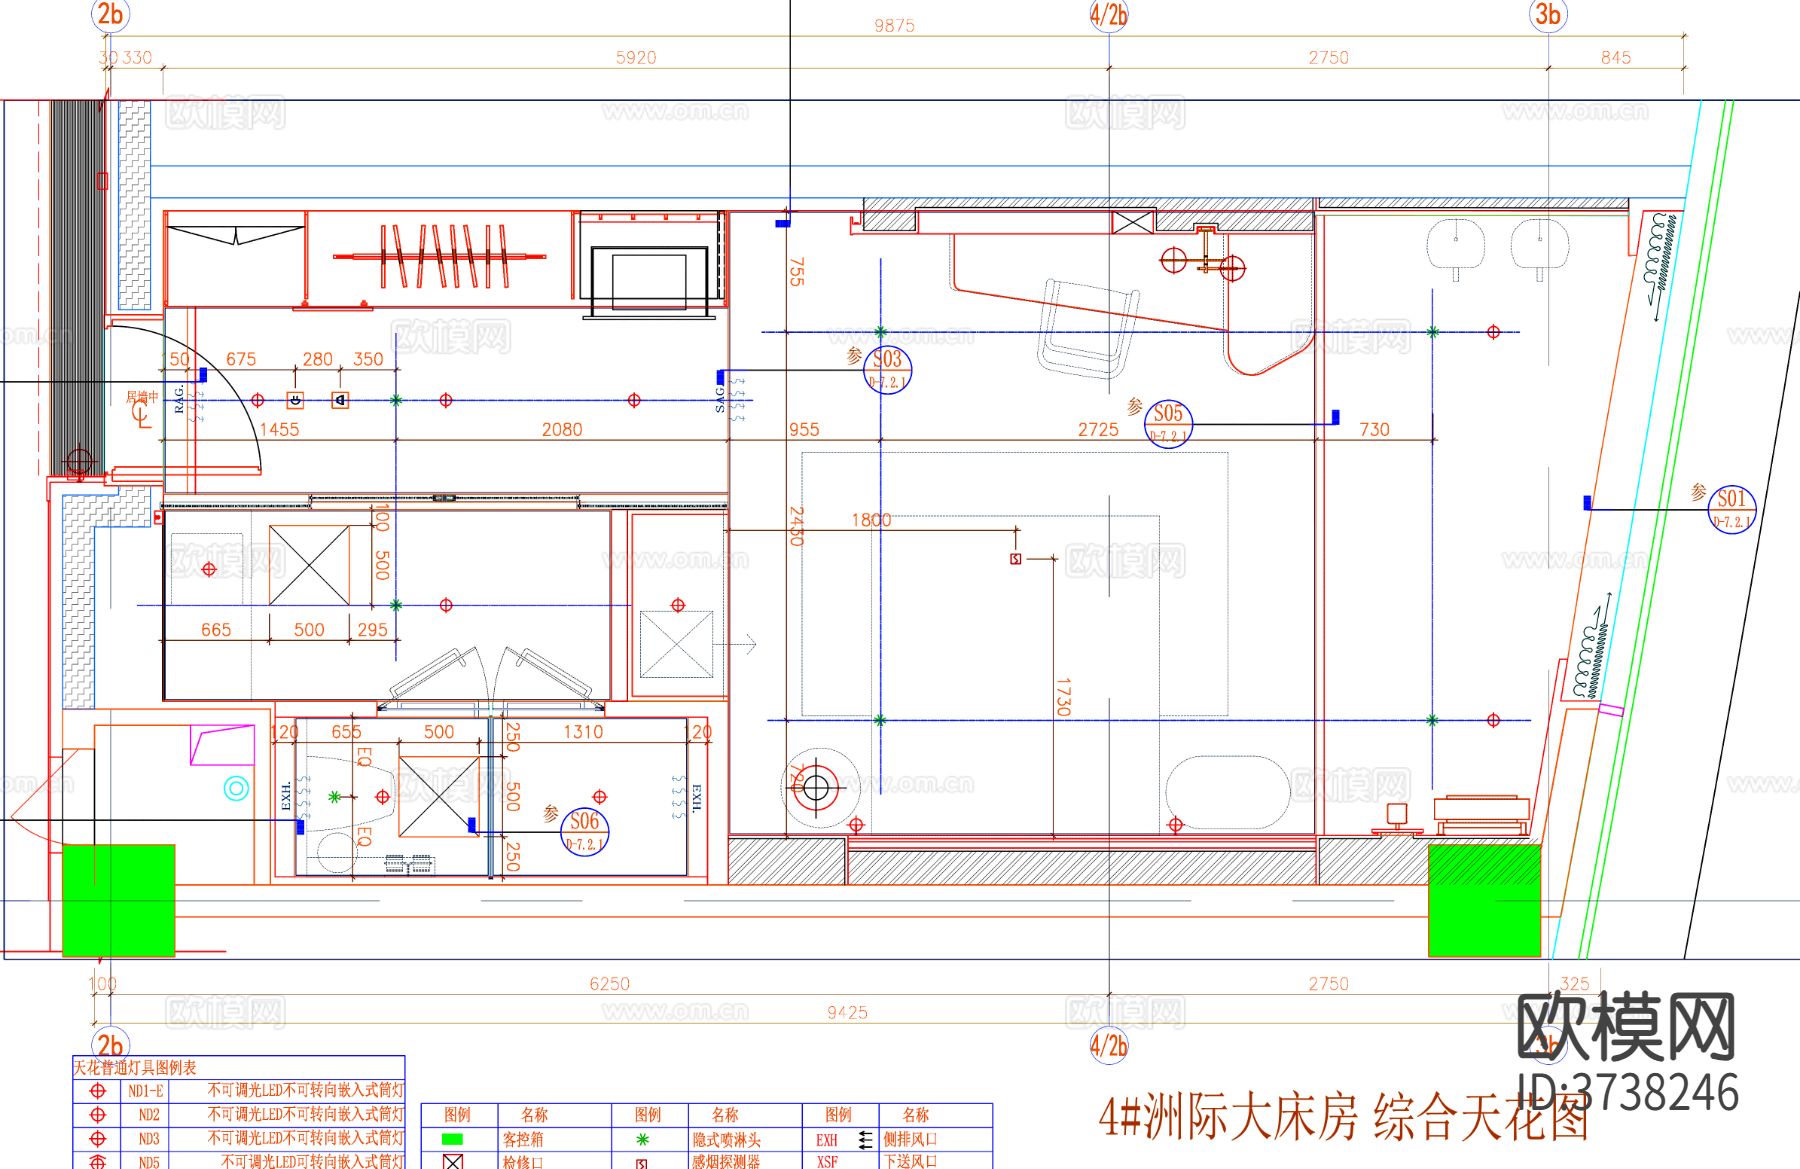Click the 侧排风口 legend name

910,1139
